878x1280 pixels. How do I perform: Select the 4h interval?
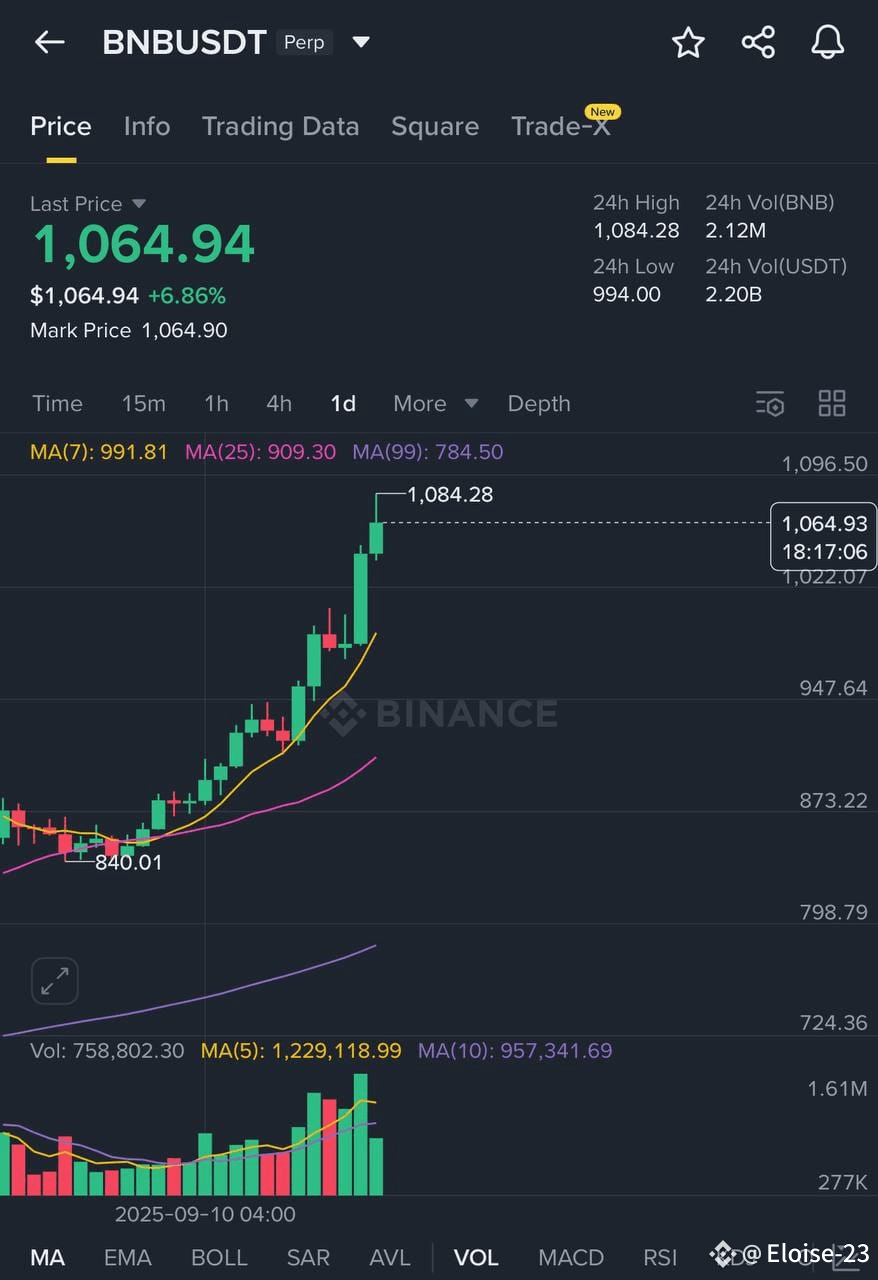pyautogui.click(x=279, y=404)
